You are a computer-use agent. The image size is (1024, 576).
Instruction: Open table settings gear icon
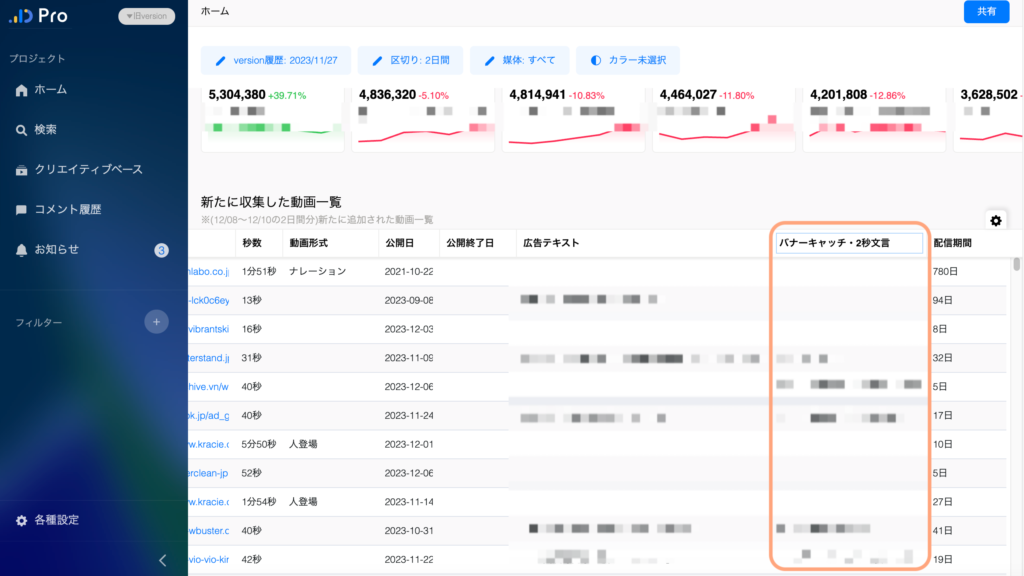[995, 221]
